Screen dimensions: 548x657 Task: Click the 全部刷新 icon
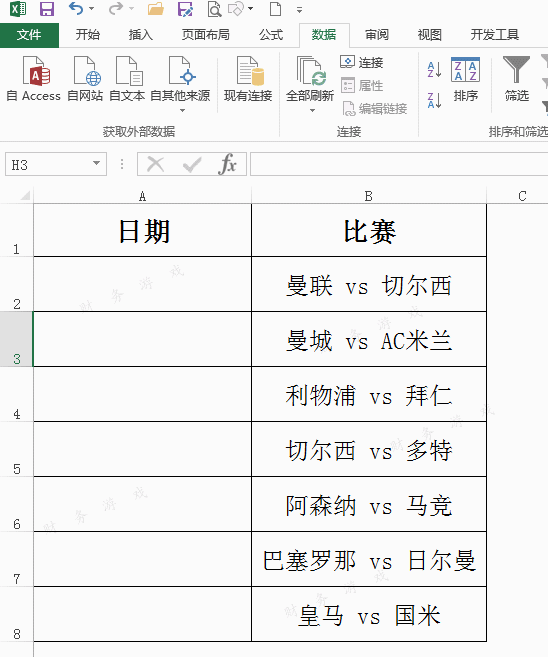tap(310, 71)
